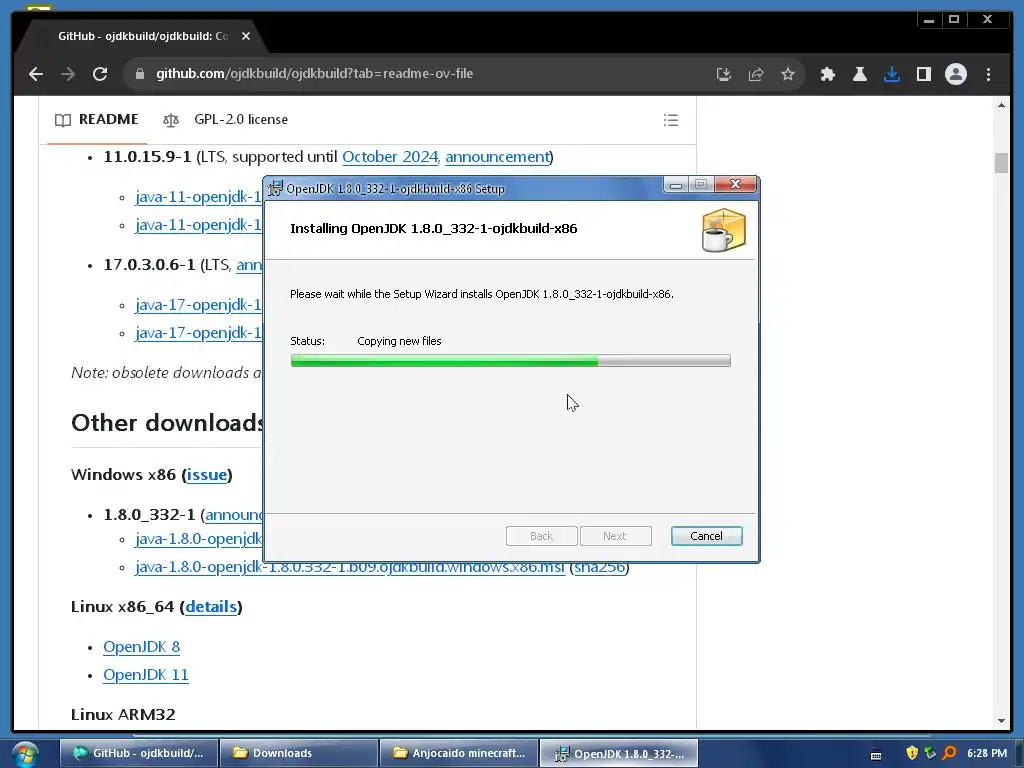
Task: View site info padlock icon
Action: click(x=139, y=74)
